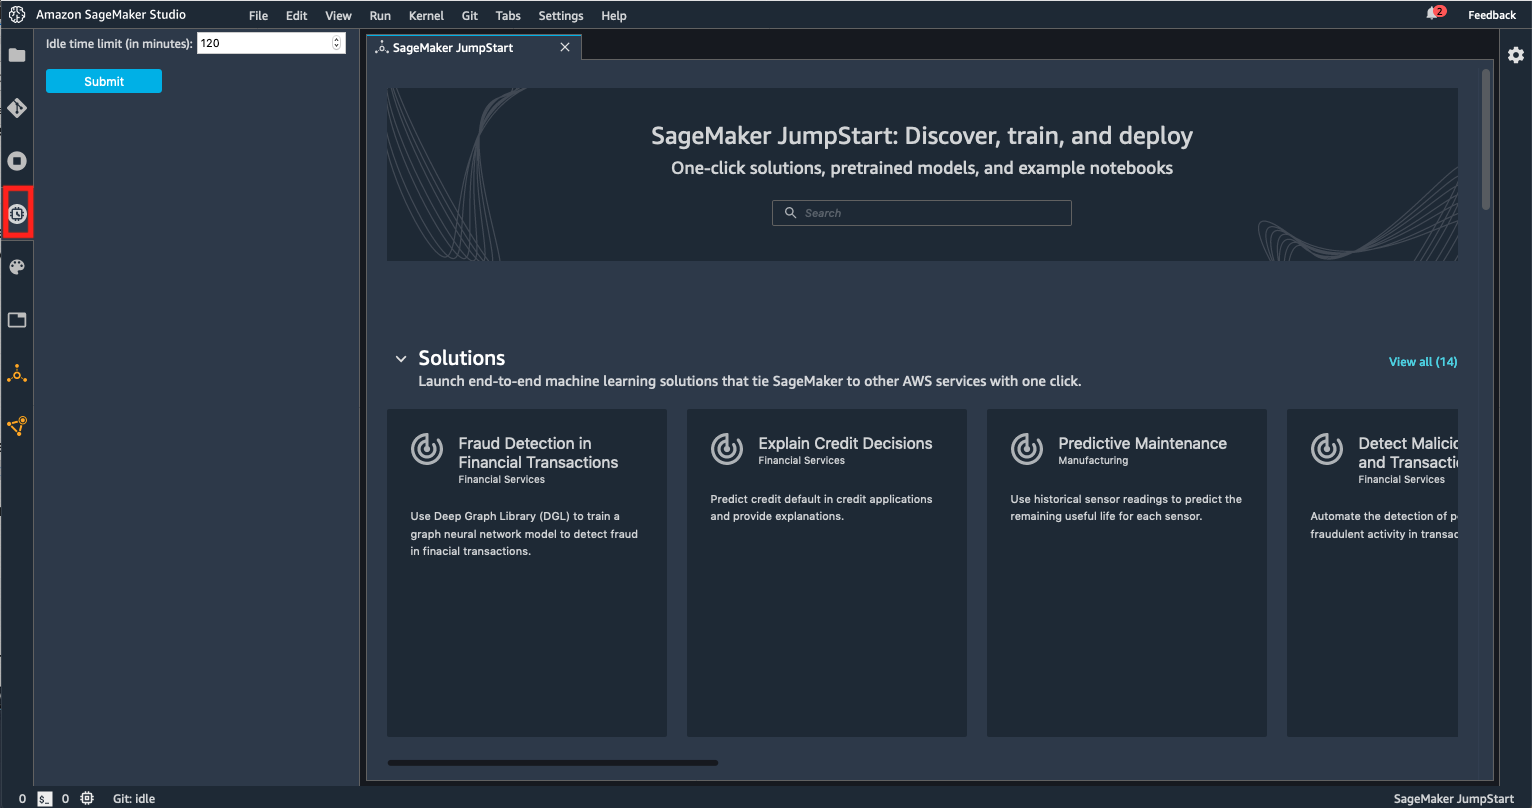The height and width of the screenshot is (808, 1532).
Task: Click the SageMaker JumpStart status bar label
Action: tap(1454, 799)
